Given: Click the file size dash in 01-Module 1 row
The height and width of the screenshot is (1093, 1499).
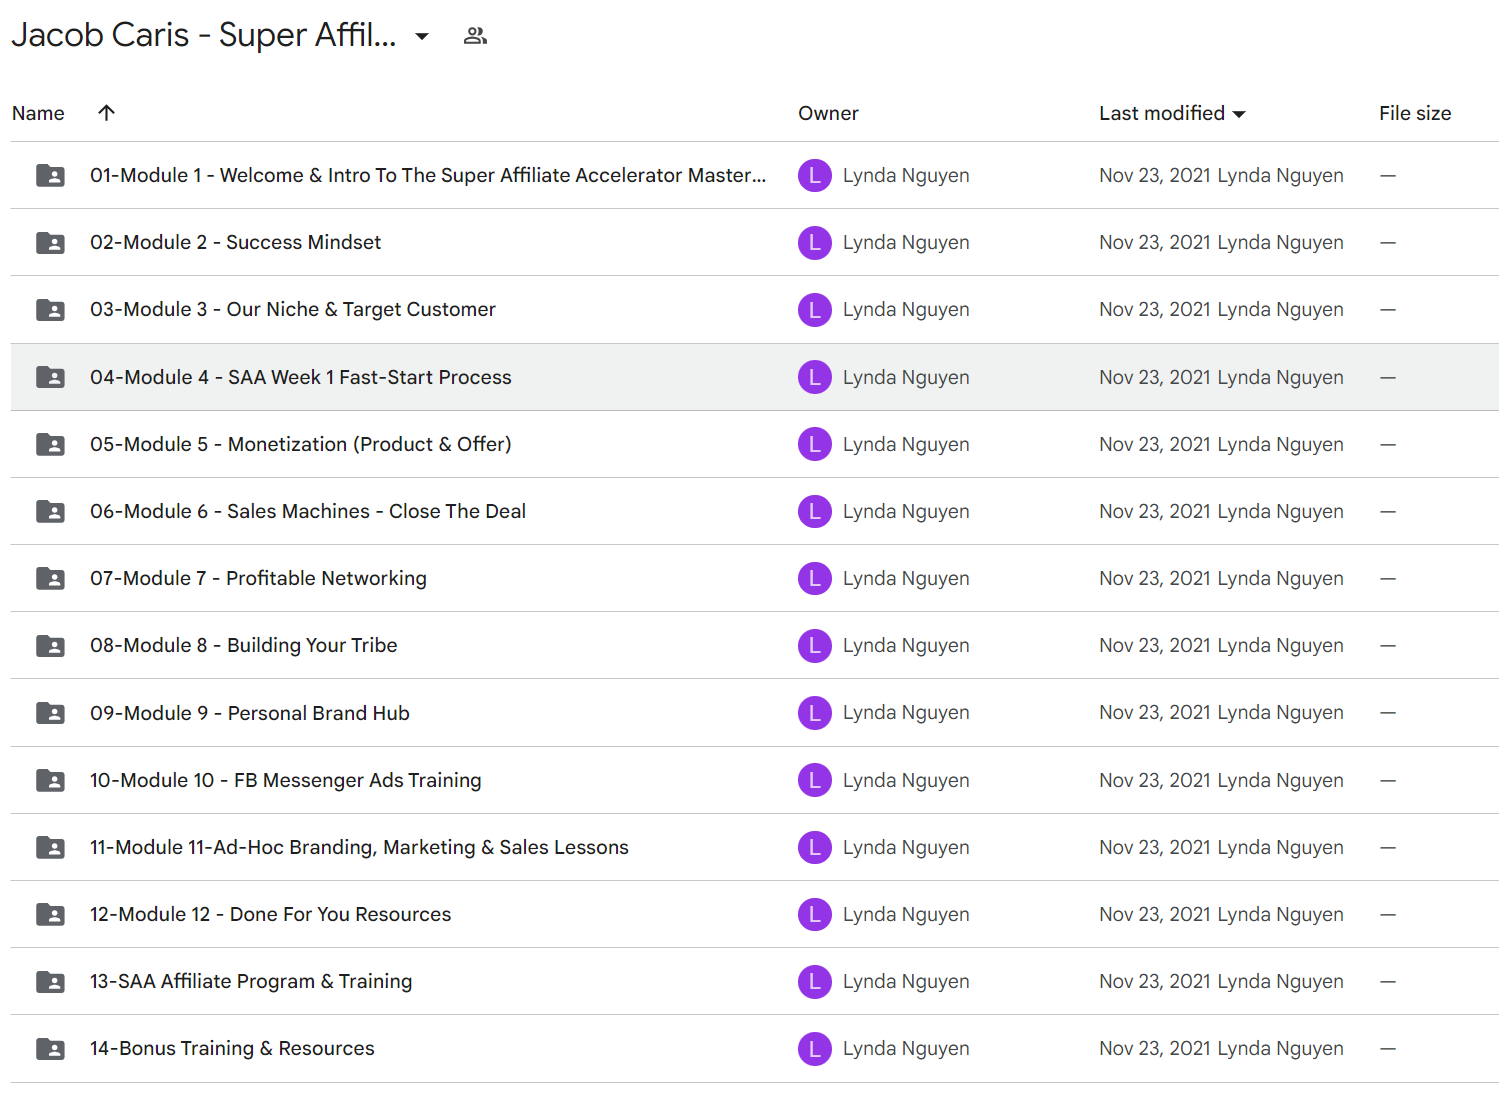Looking at the screenshot, I should [x=1388, y=175].
